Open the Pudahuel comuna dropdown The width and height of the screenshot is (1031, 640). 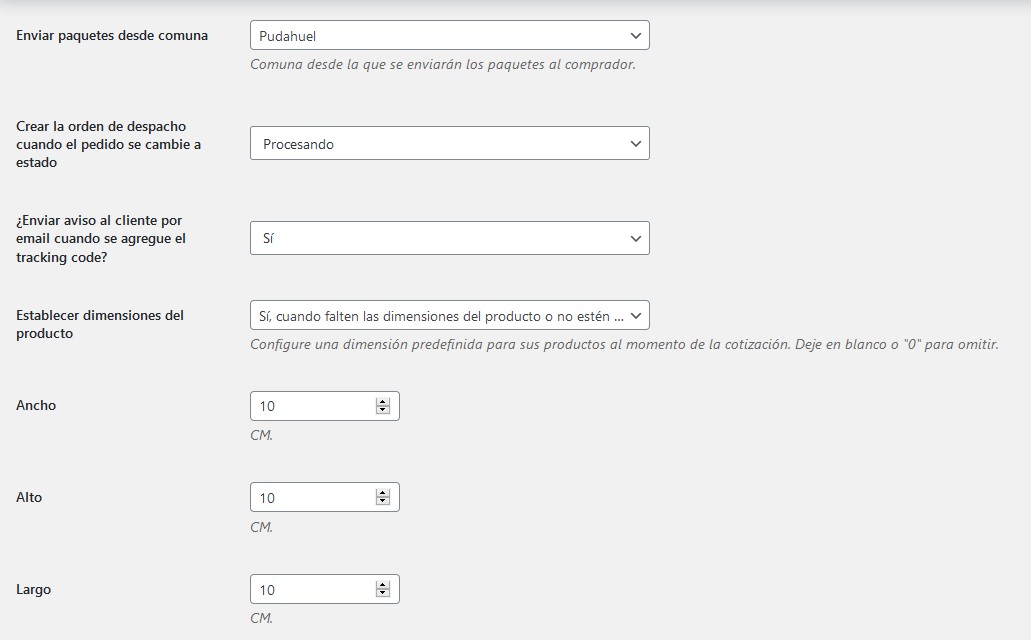coord(449,36)
